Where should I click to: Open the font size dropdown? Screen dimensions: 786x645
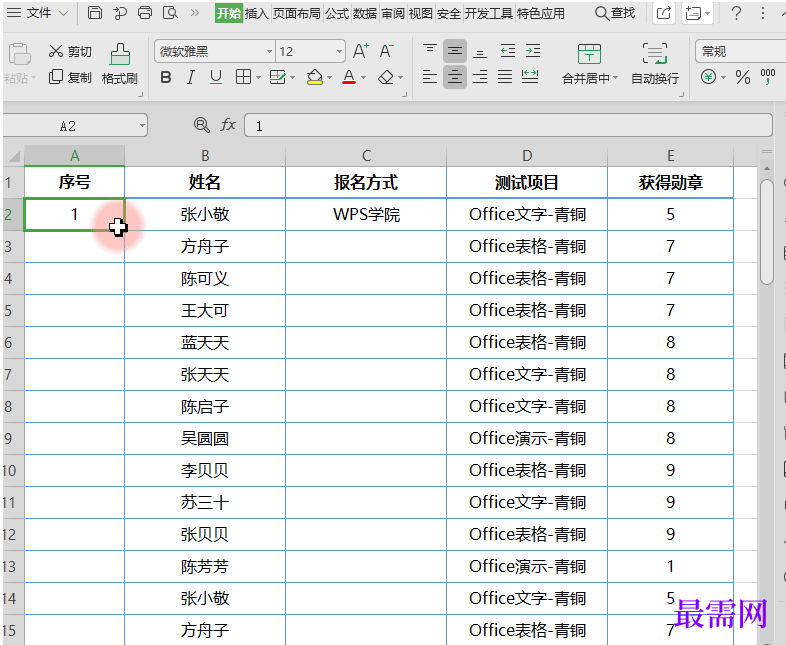tap(339, 51)
